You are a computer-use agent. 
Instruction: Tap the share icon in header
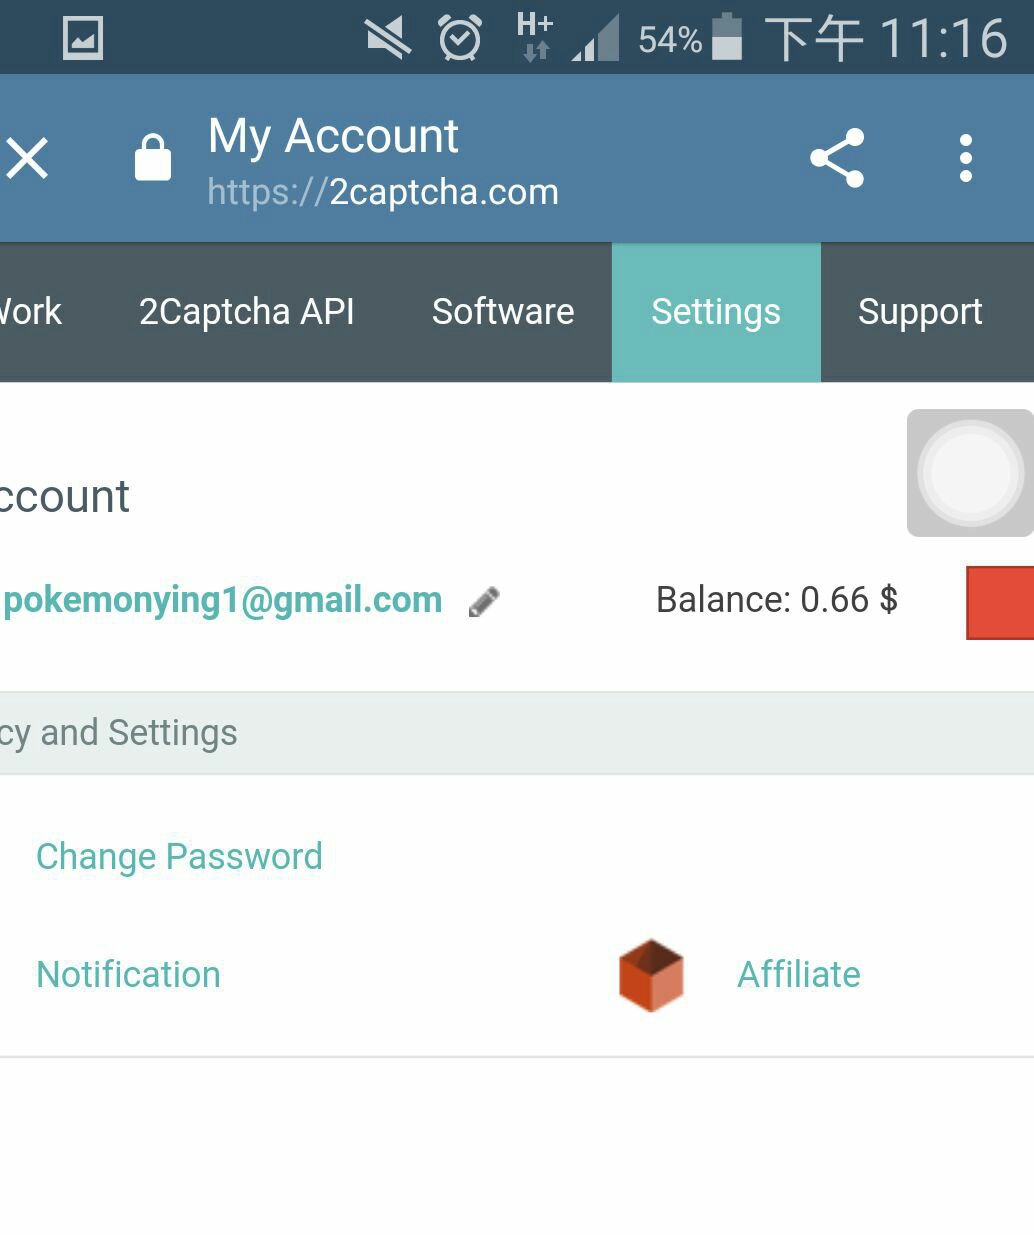click(x=837, y=158)
